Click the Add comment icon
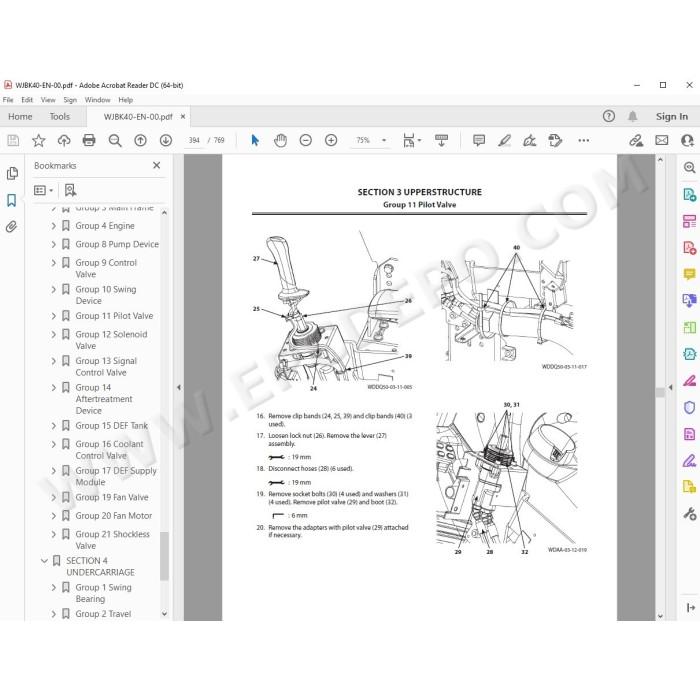Viewport: 700px width, 700px height. 479,141
